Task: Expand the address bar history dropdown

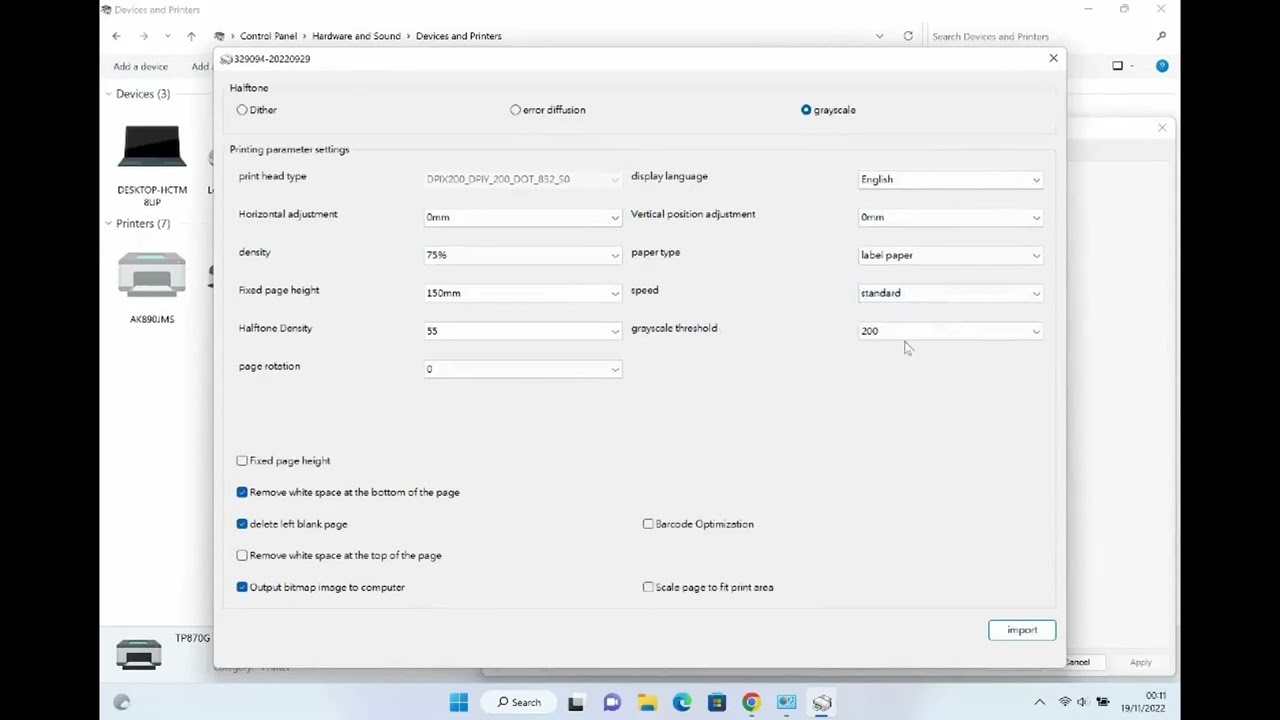Action: (x=879, y=36)
